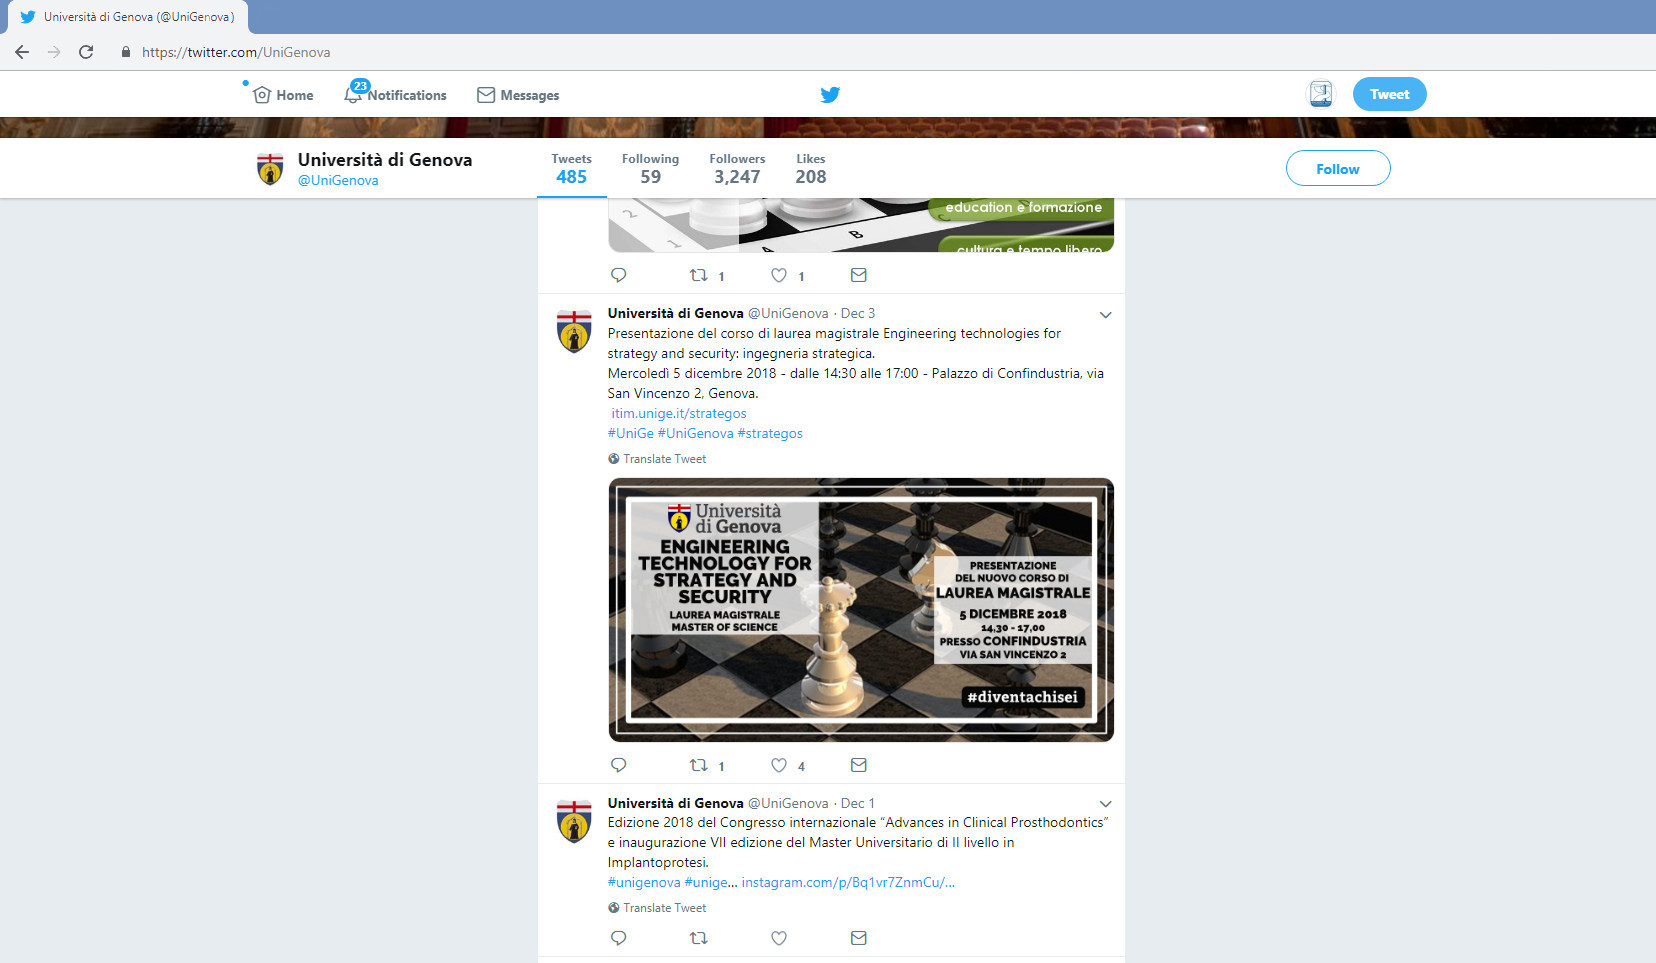Screen dimensions: 1656x963
Task: Translate the Dec 3 tweet
Action: tap(656, 459)
